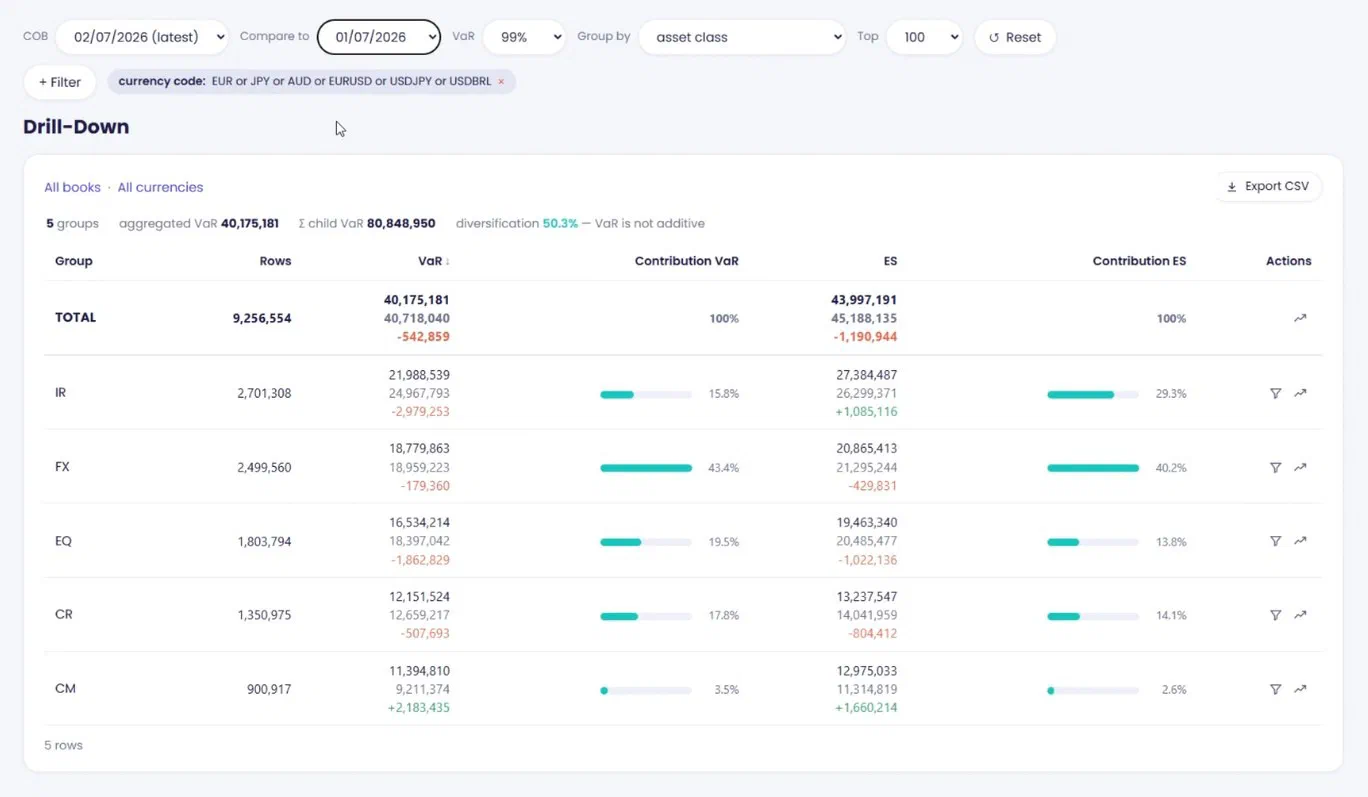Go to All books breadcrumb
Screen dimensions: 1368x797
pos(72,187)
